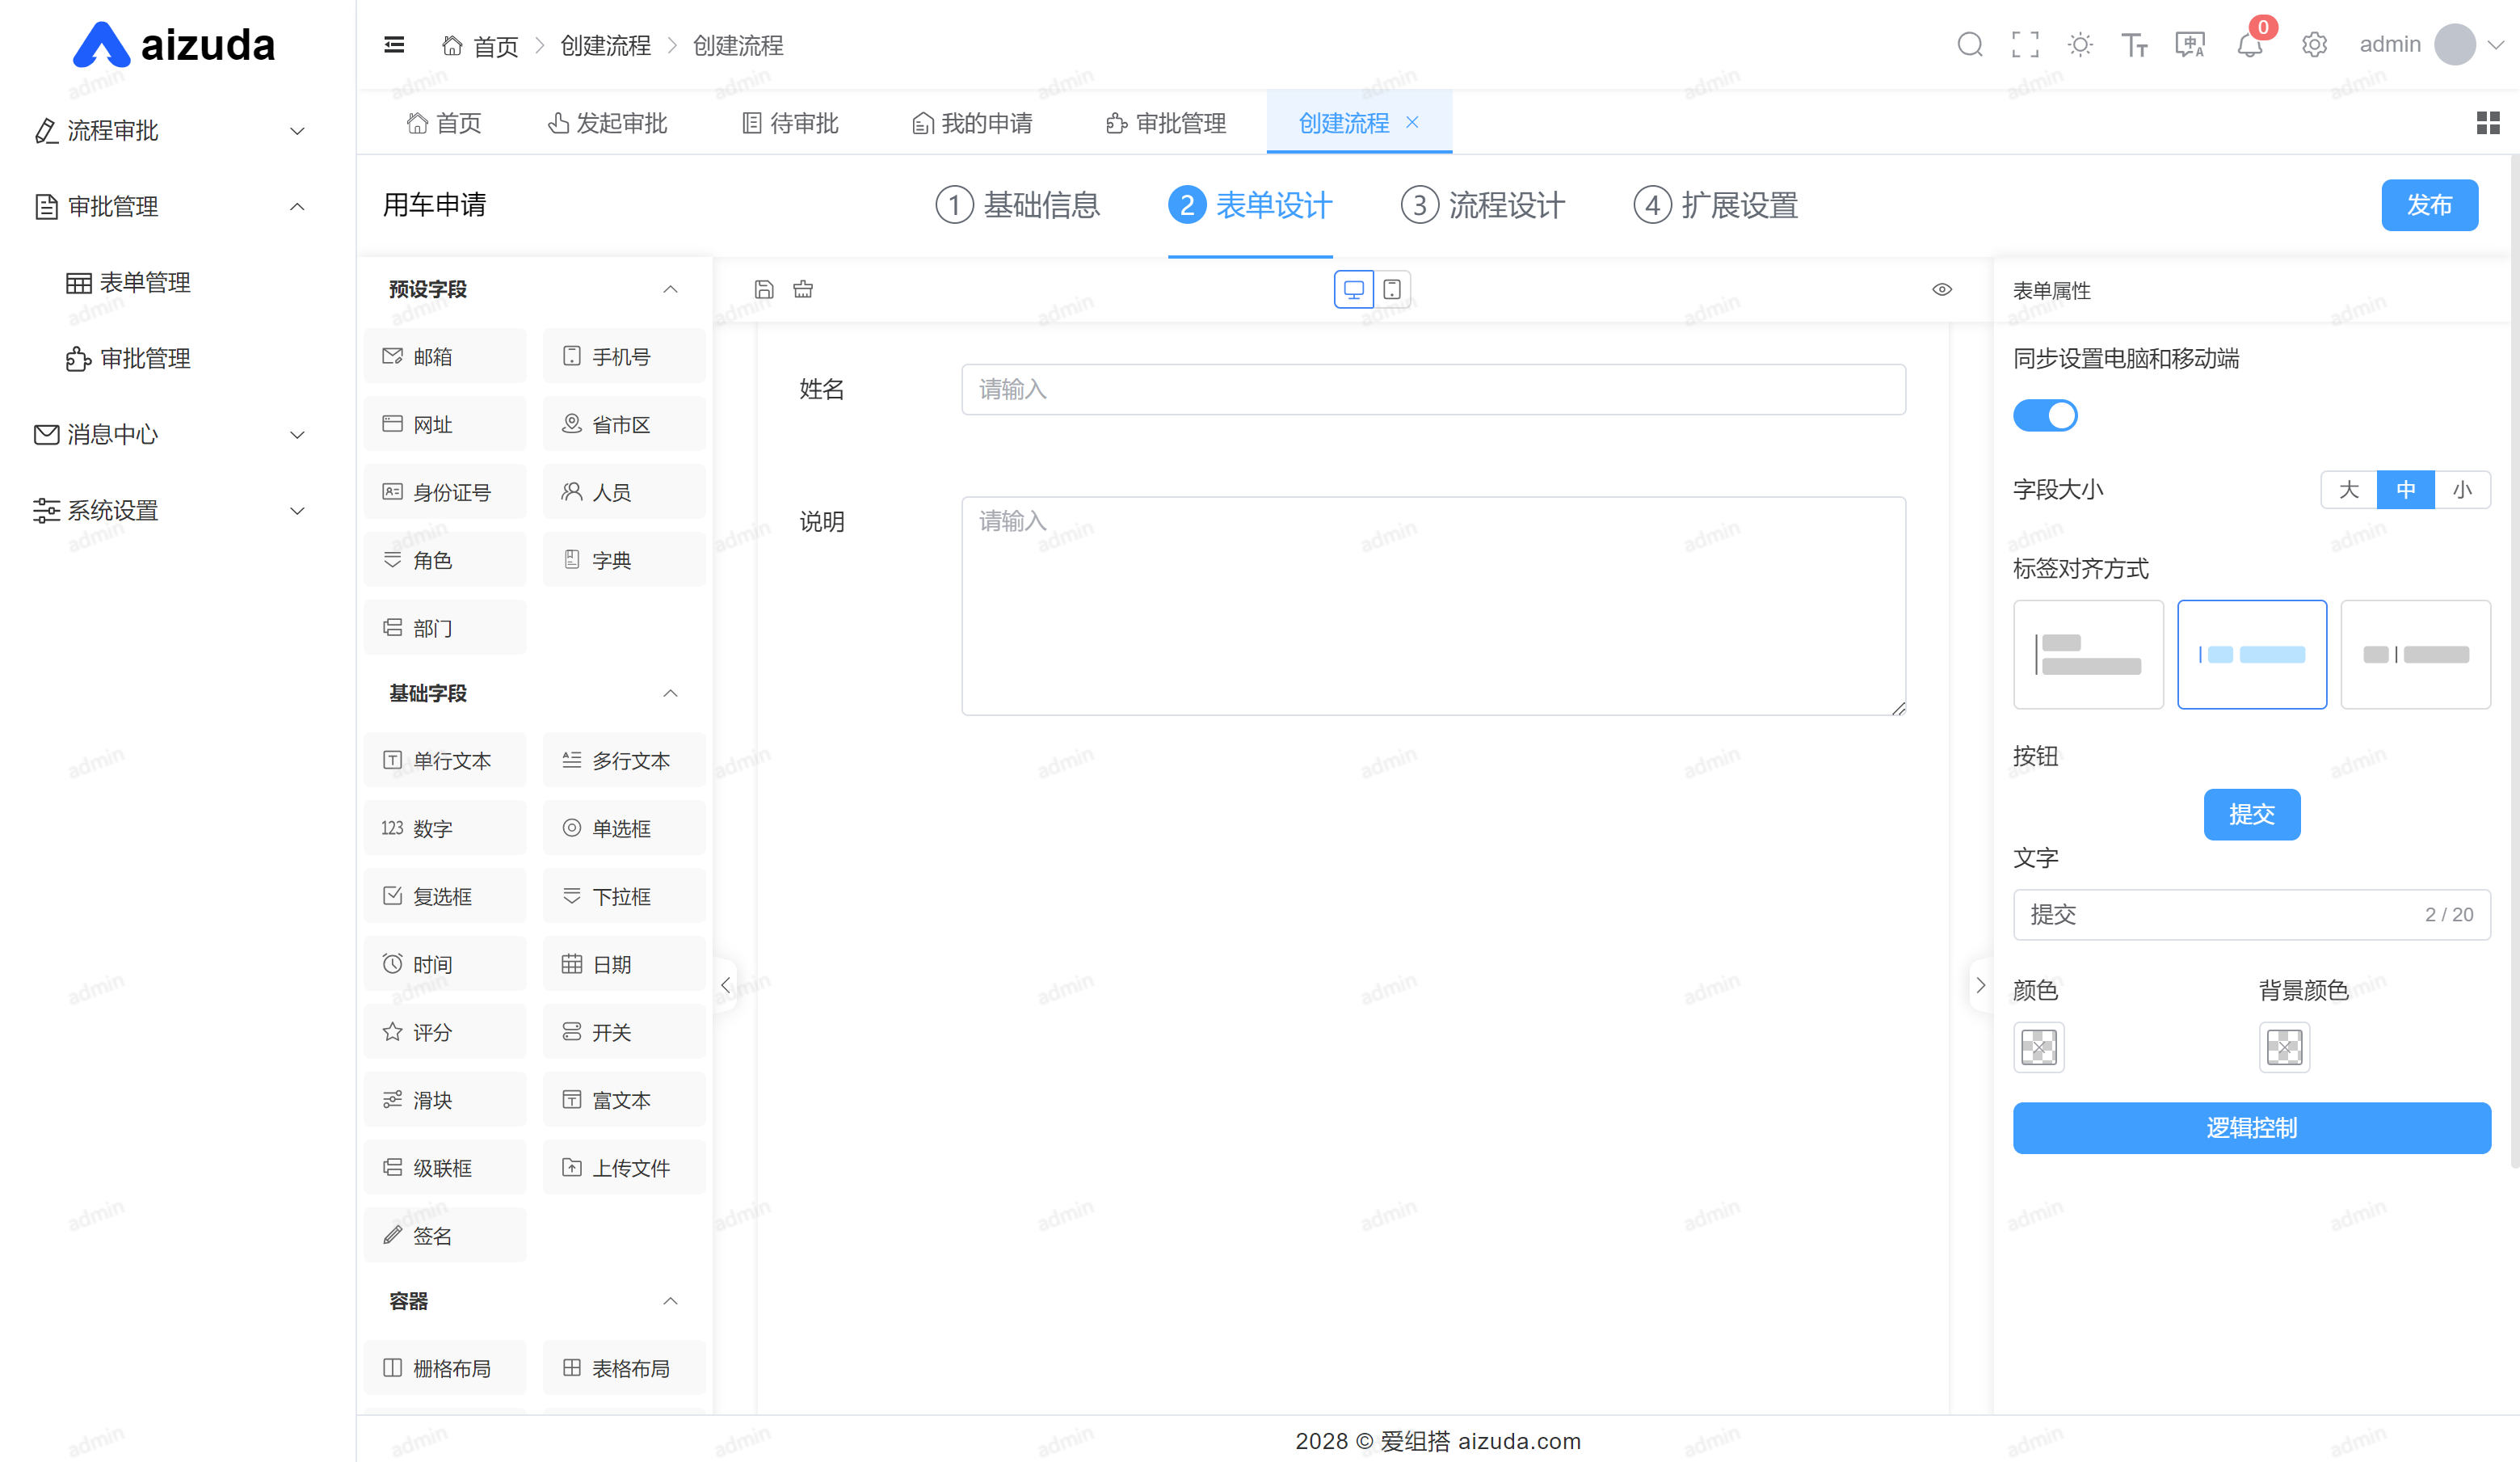This screenshot has width=2520, height=1462.
Task: Set field size to 大
Action: [2349, 490]
